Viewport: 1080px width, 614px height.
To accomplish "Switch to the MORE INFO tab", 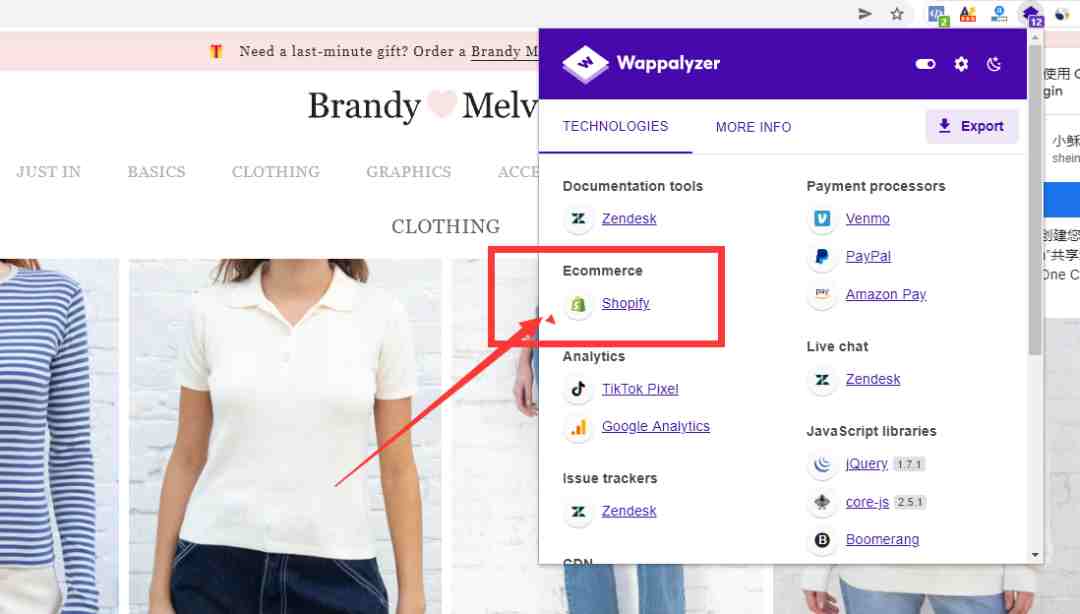I will click(754, 127).
